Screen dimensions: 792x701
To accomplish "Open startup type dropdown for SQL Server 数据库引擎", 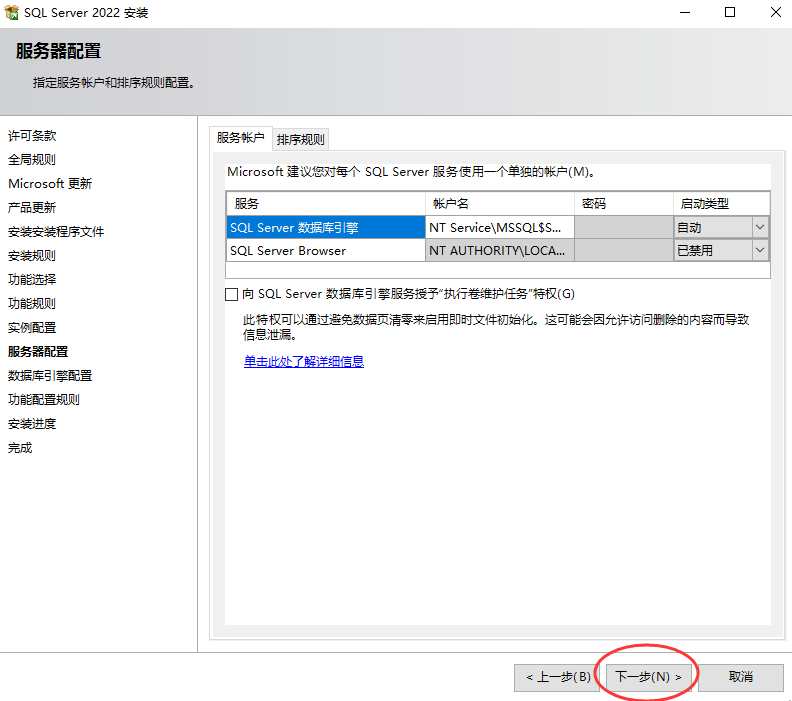I will (x=760, y=227).
